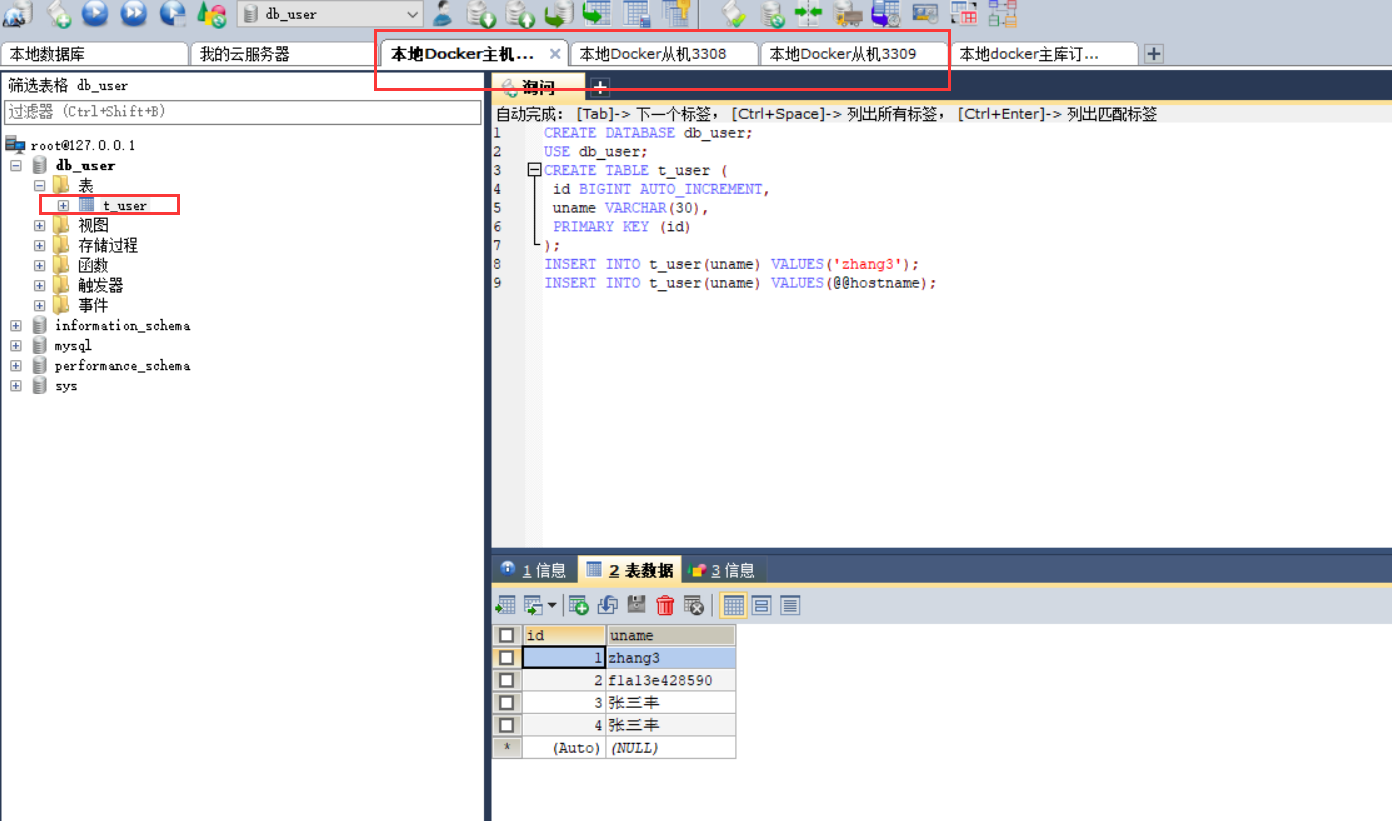Click the execute query play icon

click(x=94, y=13)
